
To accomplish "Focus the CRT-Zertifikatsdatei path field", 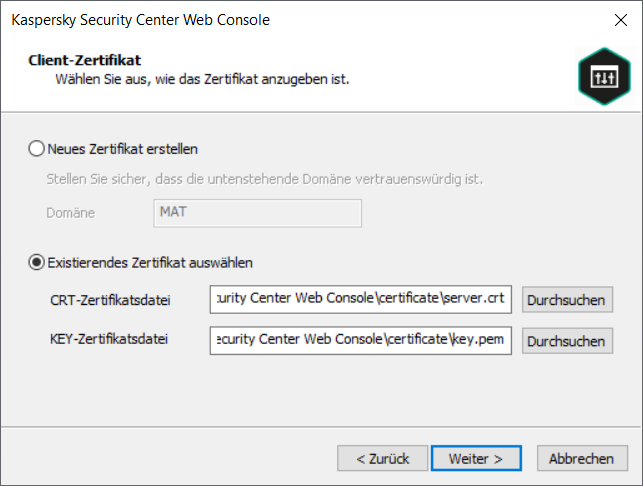I will click(x=362, y=300).
